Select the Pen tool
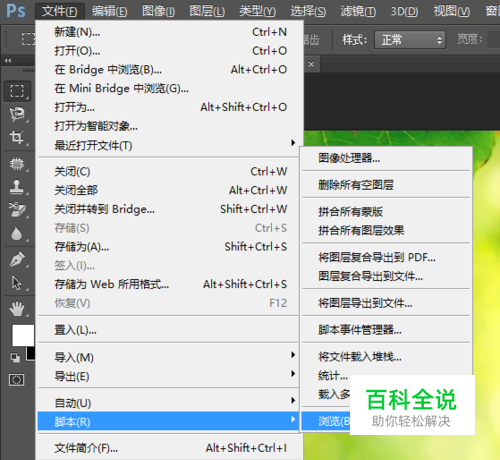This screenshot has height=460, width=500. coord(17,260)
